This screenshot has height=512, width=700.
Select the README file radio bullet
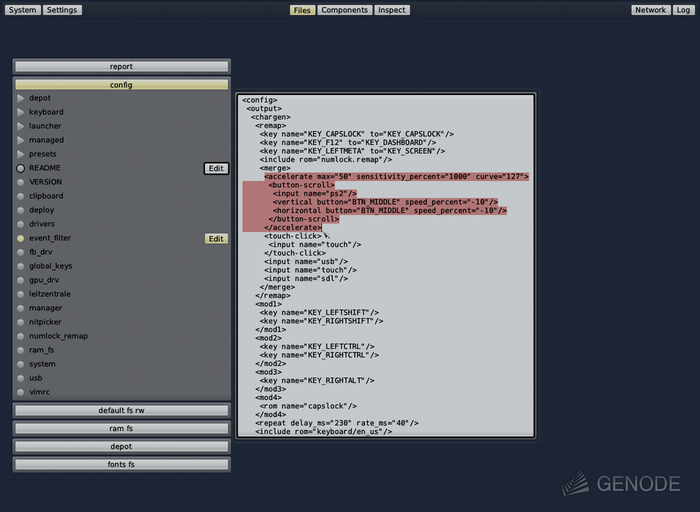pos(20,169)
